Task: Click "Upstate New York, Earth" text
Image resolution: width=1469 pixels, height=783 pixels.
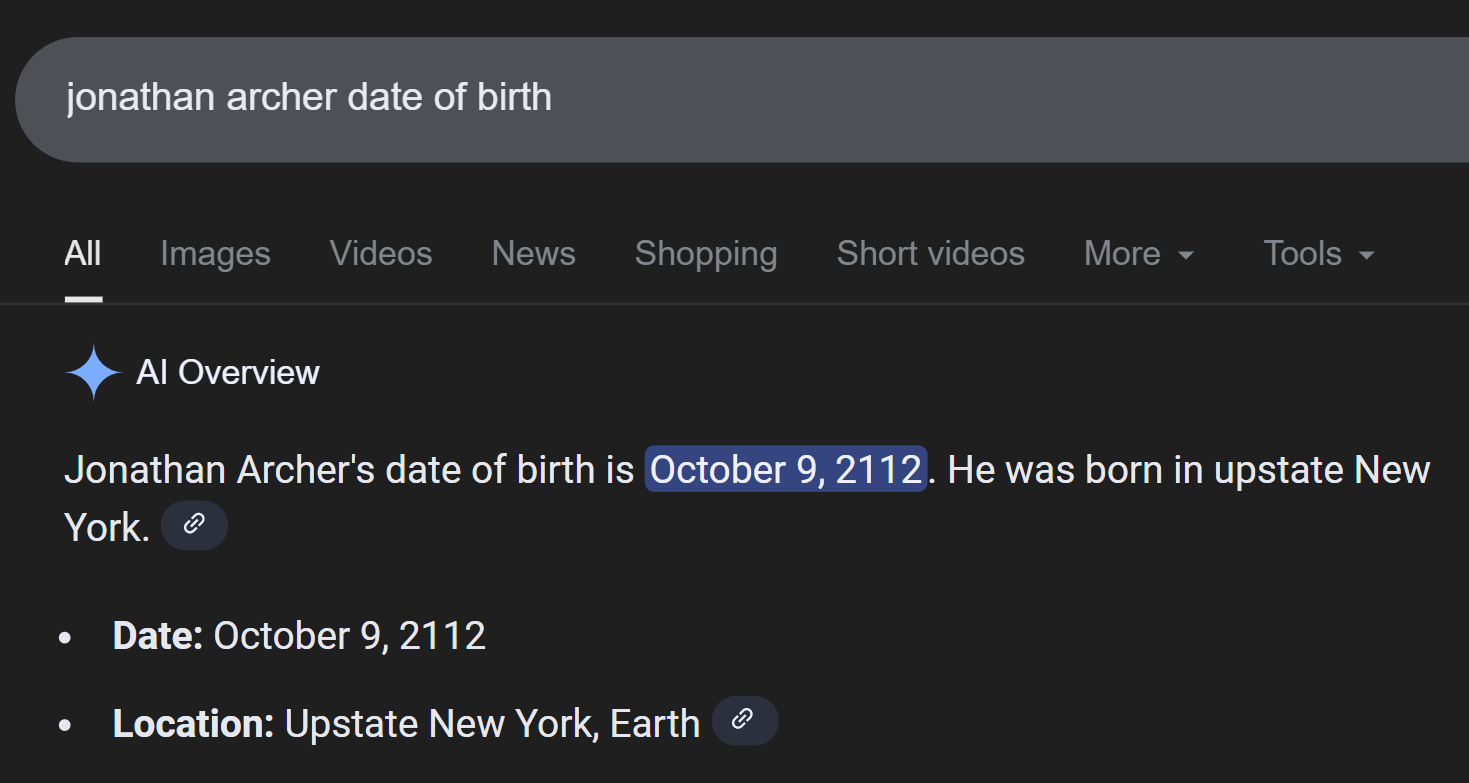Action: 492,724
